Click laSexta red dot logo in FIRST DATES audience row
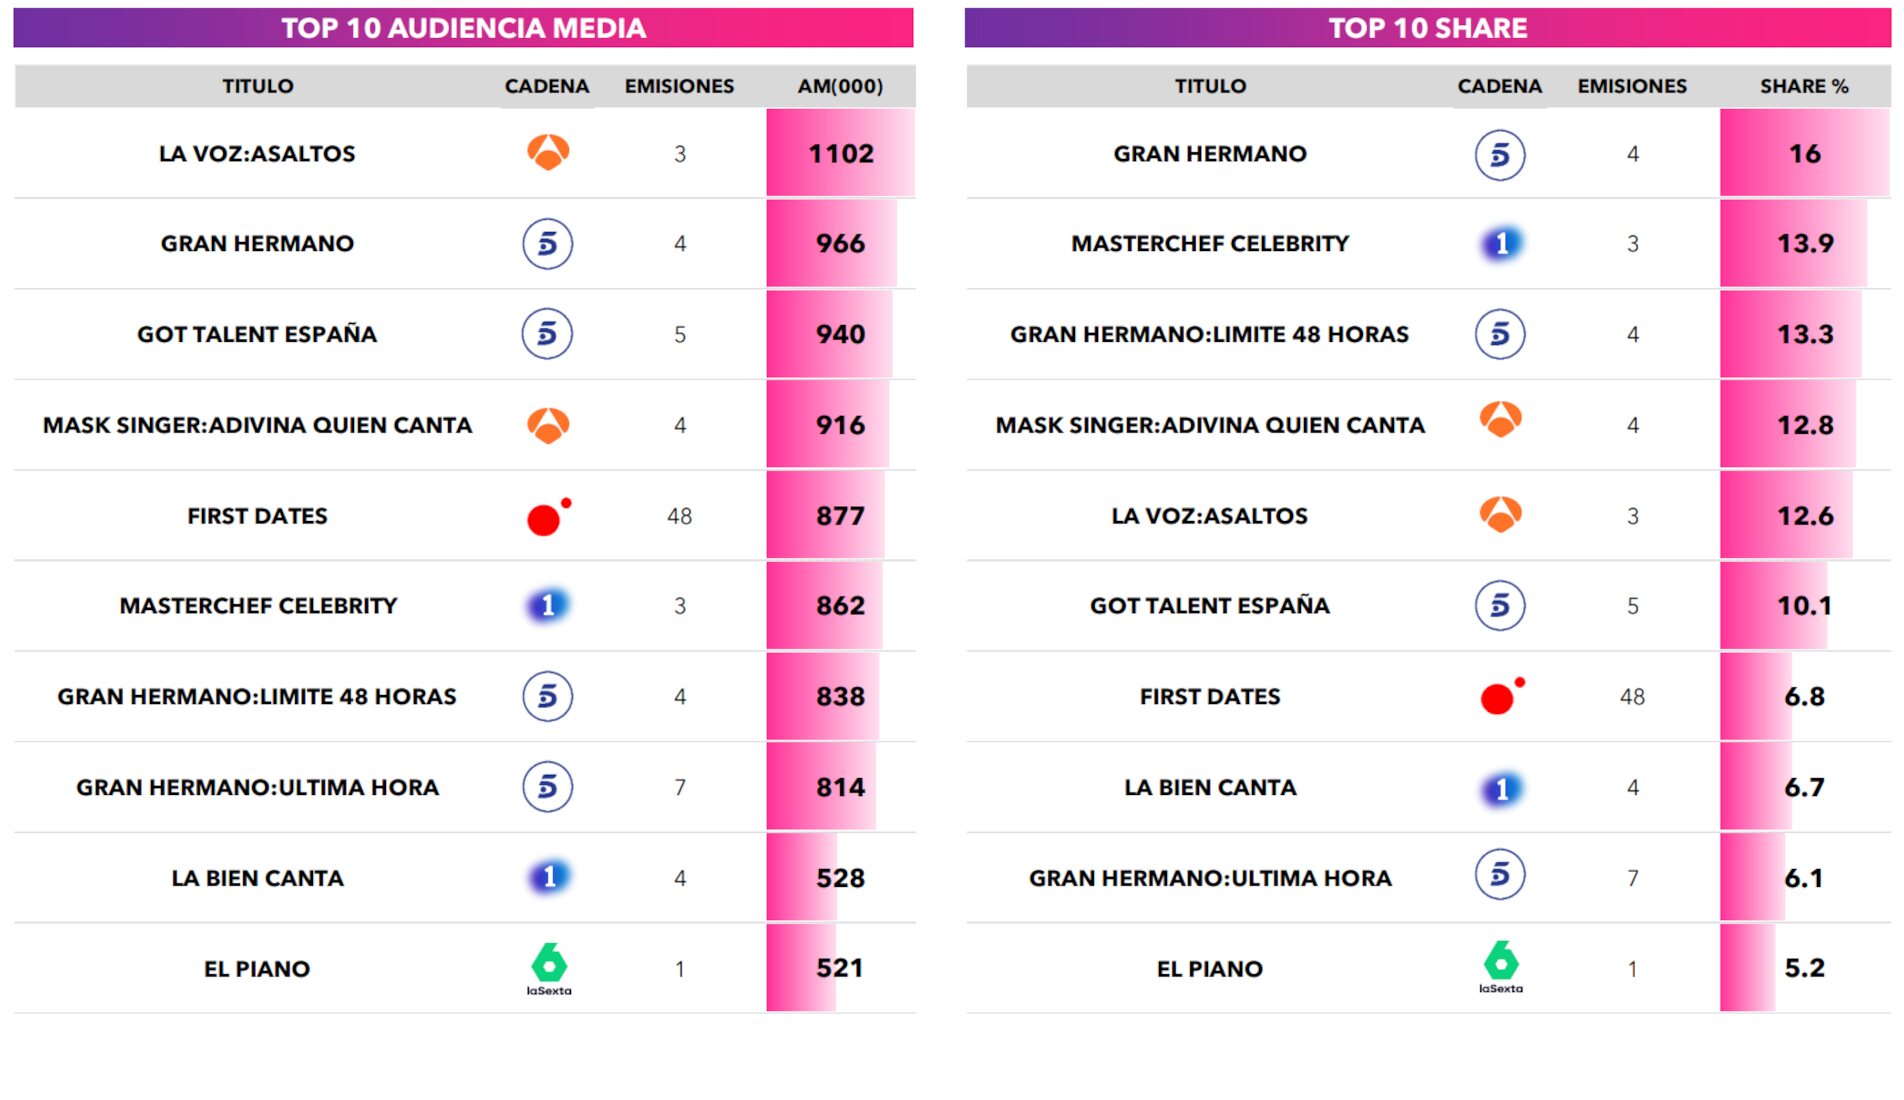This screenshot has width=1904, height=1100. coord(546,518)
